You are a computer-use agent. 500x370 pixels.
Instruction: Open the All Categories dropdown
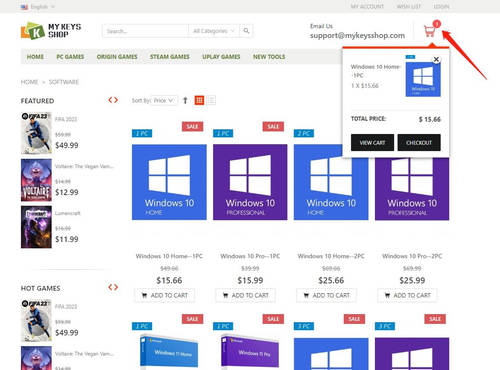(x=214, y=31)
